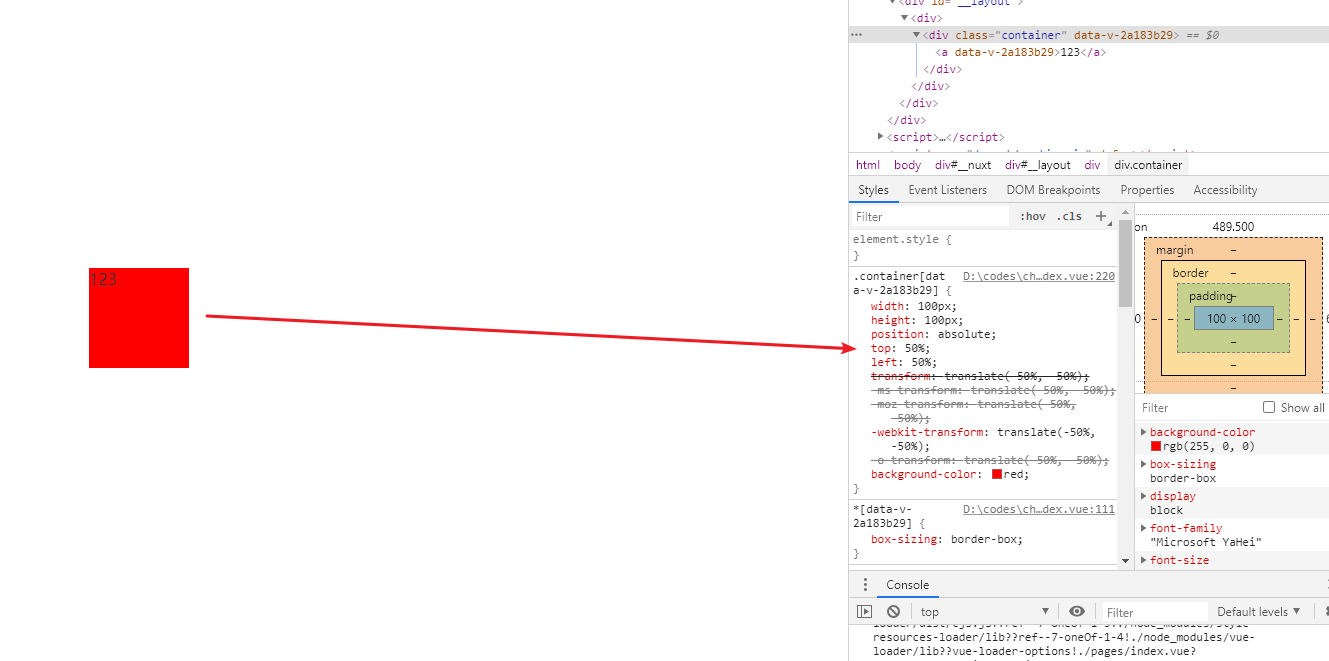
Task: Click the border label in the box model
Action: 1191,273
